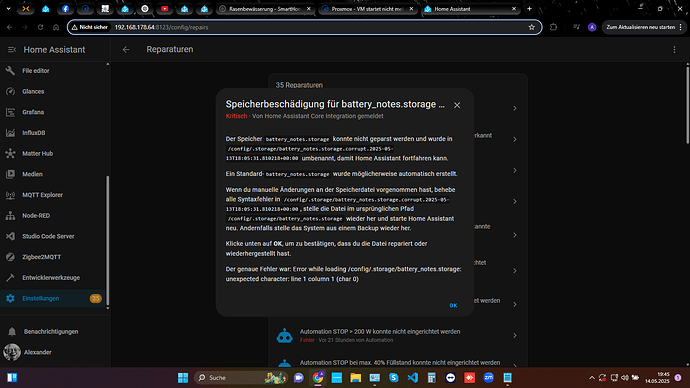Open the Windows Start menu

tap(183, 378)
